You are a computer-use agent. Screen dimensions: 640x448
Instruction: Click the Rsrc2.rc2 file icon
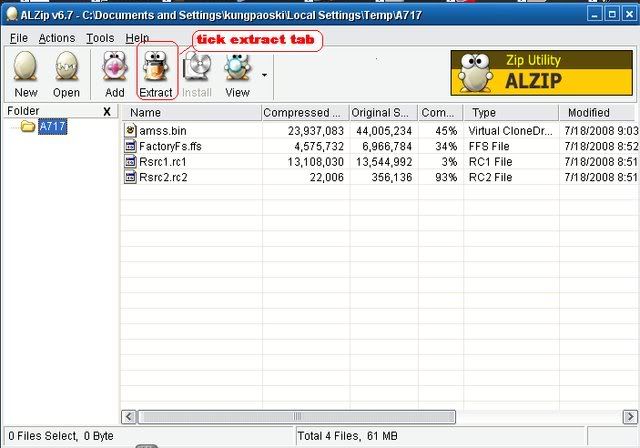pos(130,177)
